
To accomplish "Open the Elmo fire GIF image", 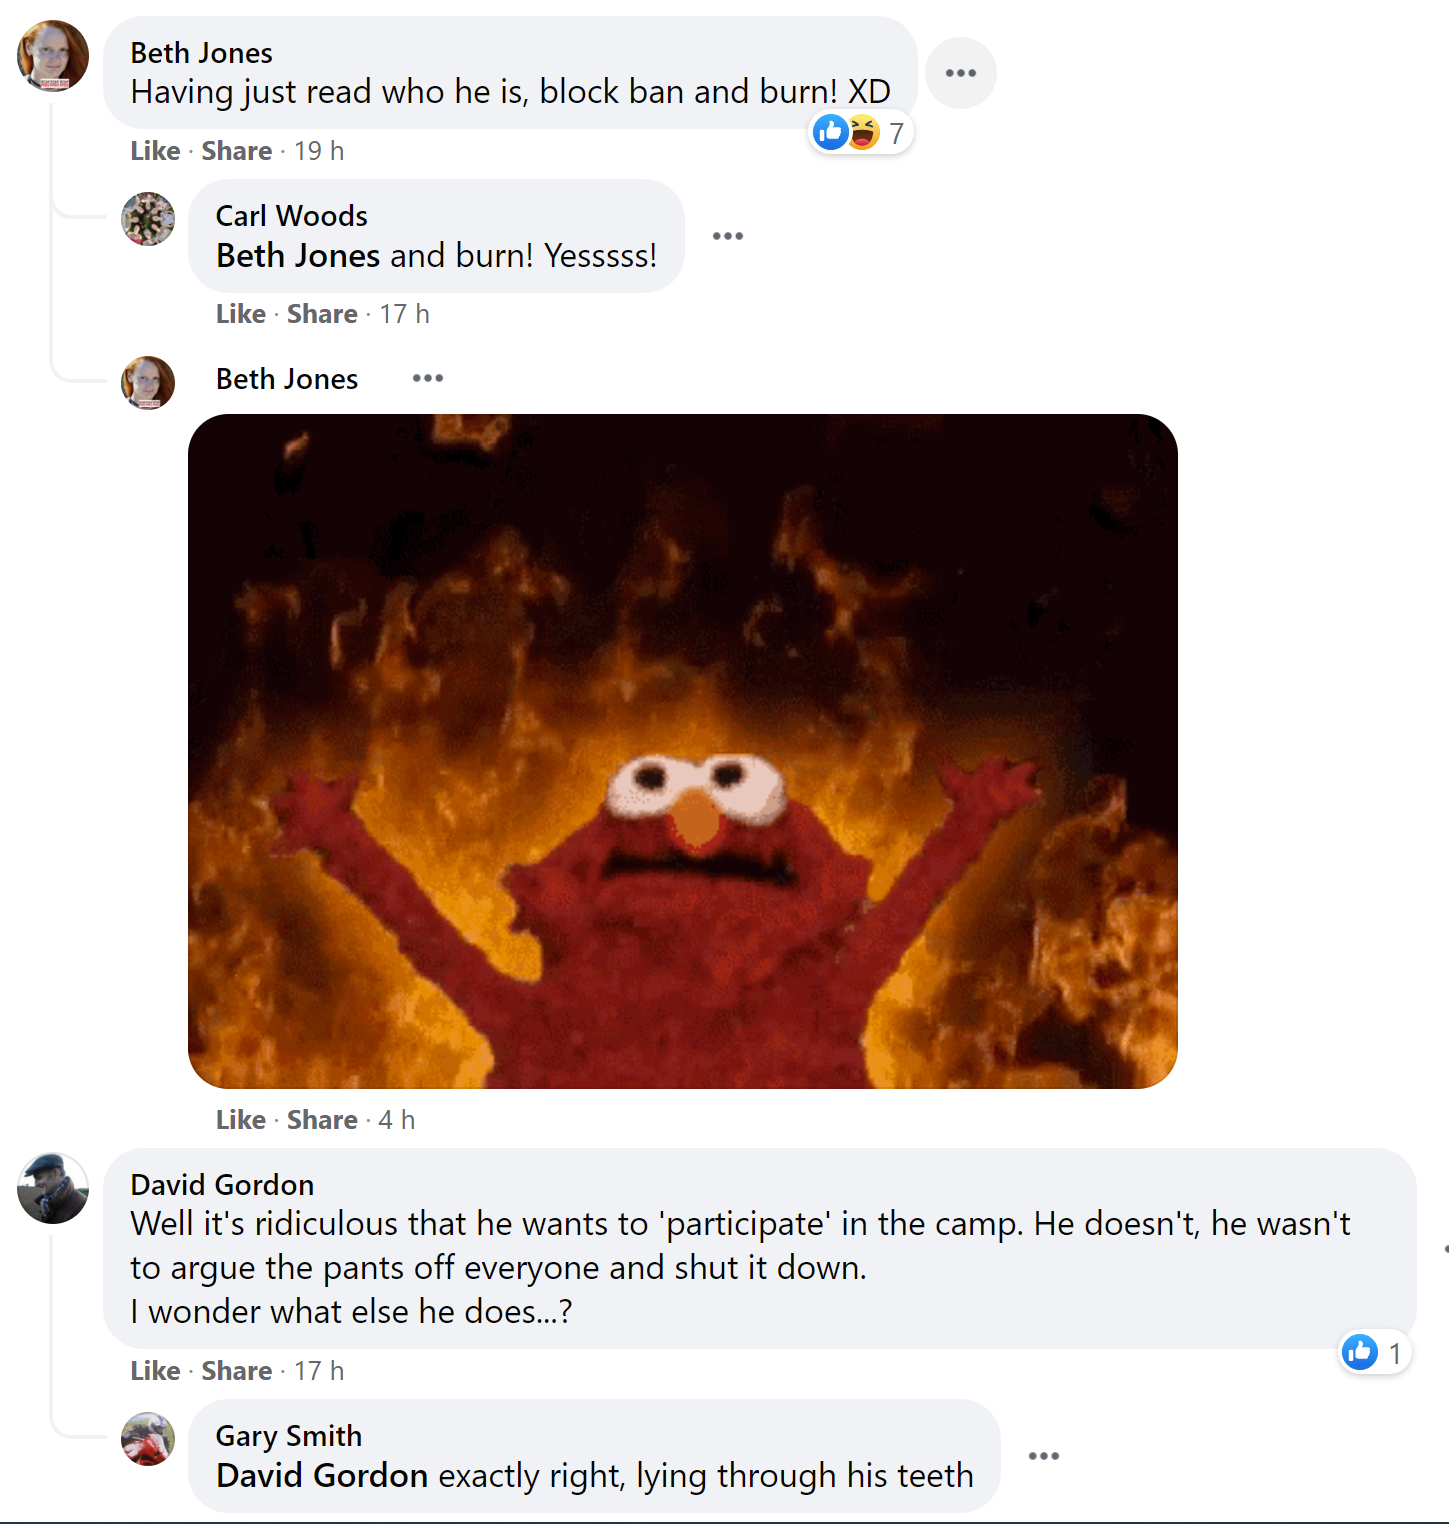I will click(682, 751).
